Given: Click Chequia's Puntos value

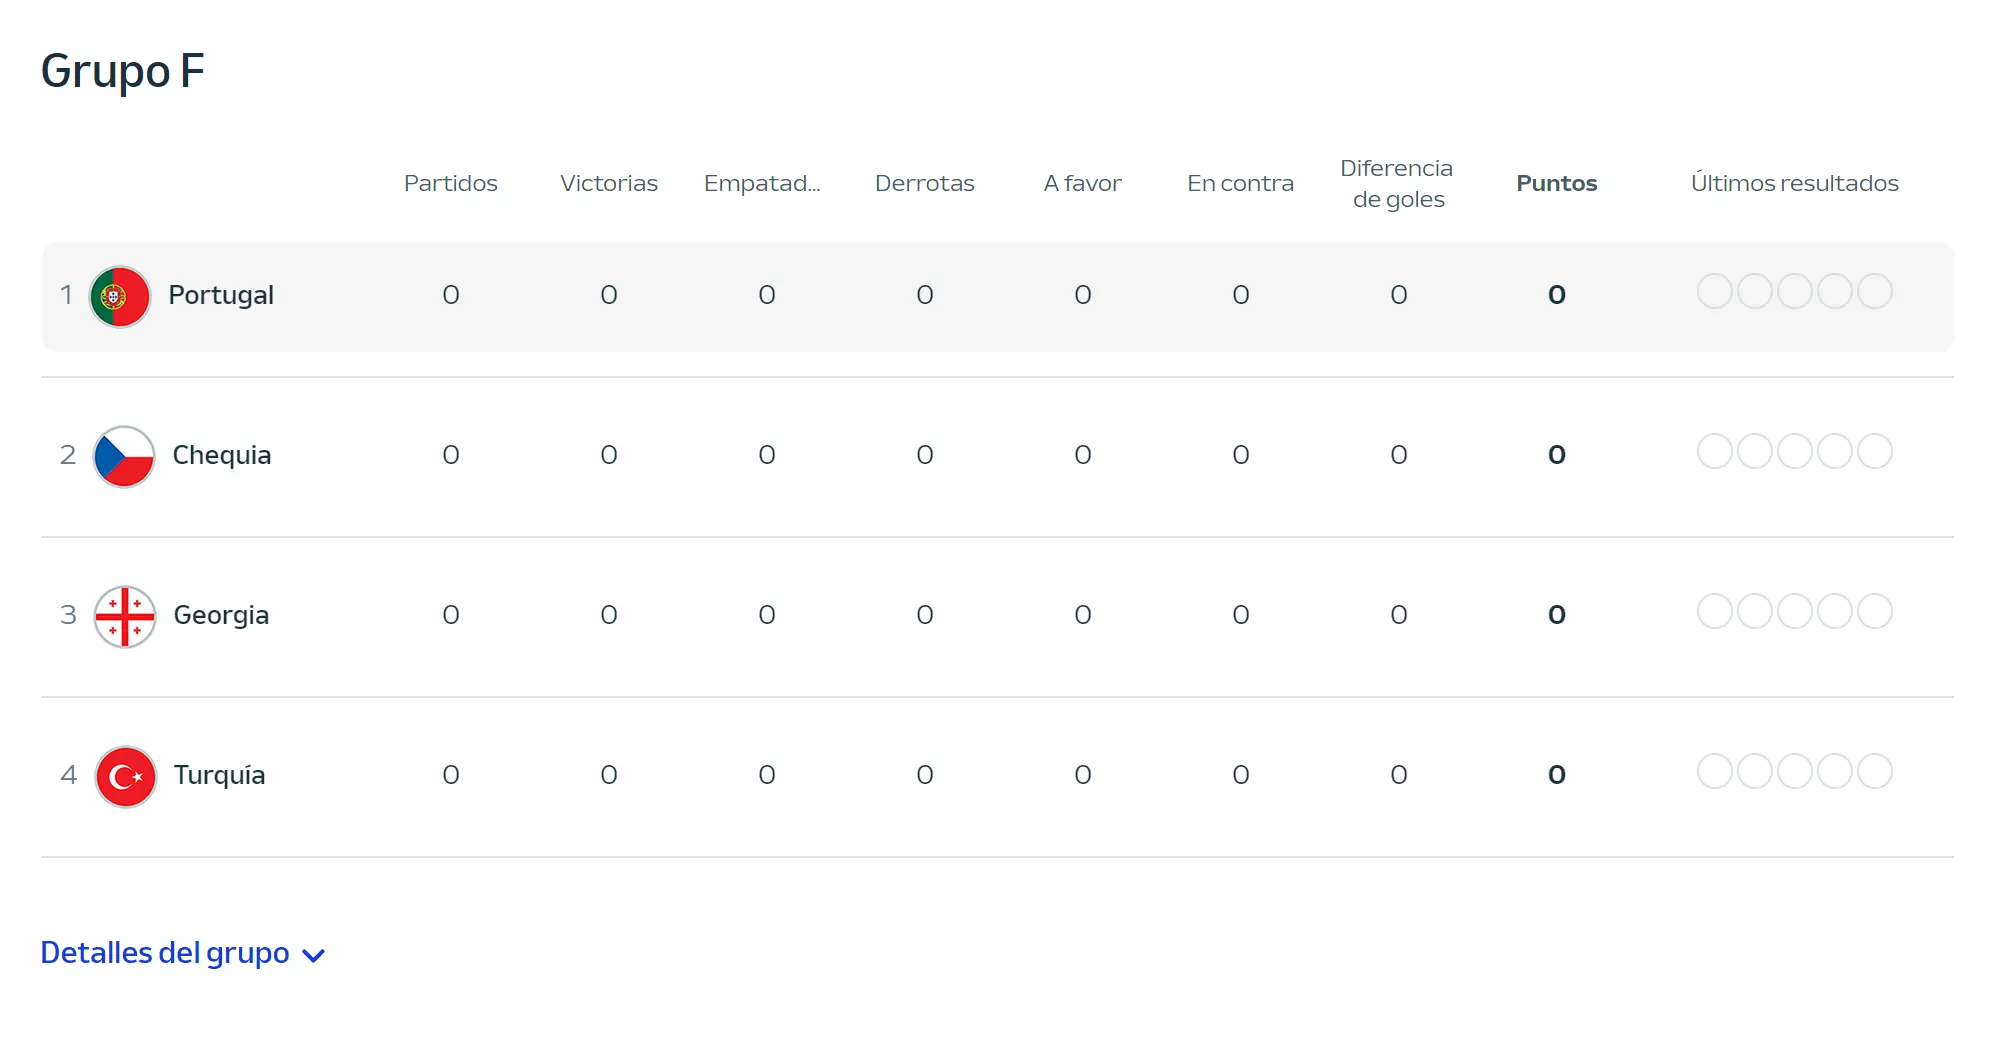Looking at the screenshot, I should click(x=1557, y=455).
